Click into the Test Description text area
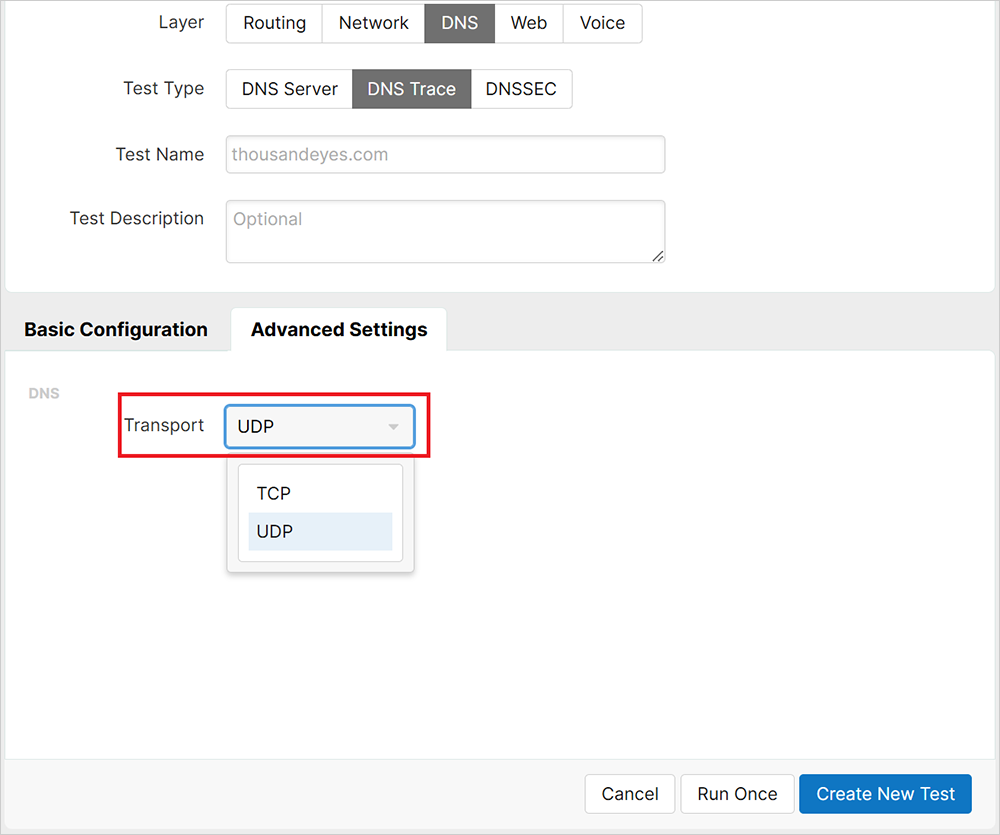The image size is (1000, 835). (x=445, y=232)
